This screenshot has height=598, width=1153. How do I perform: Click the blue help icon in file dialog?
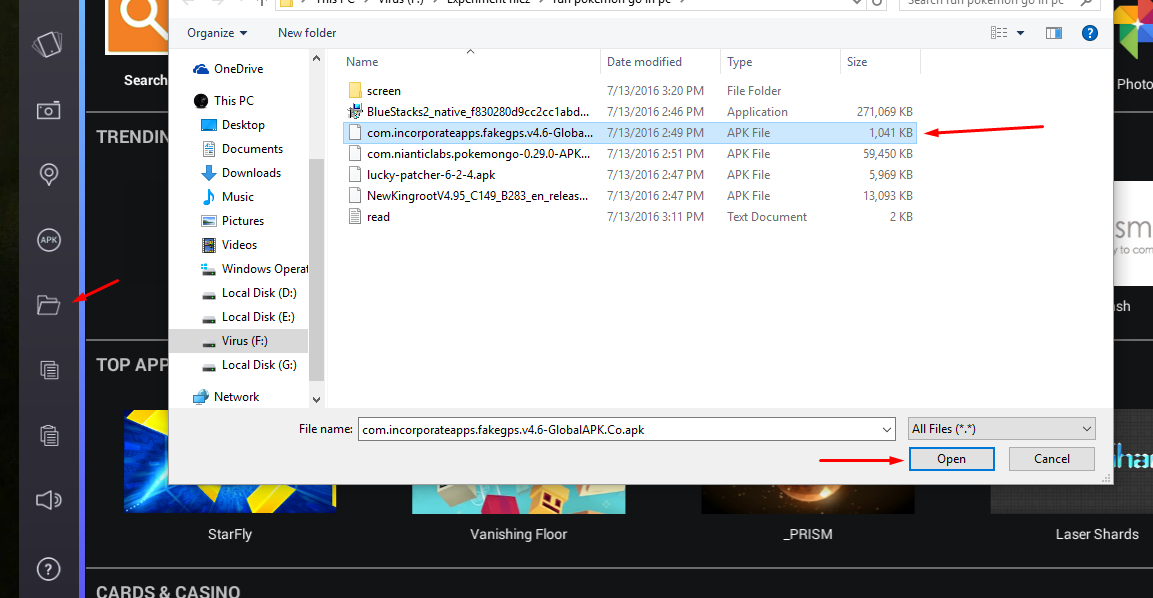(1090, 33)
